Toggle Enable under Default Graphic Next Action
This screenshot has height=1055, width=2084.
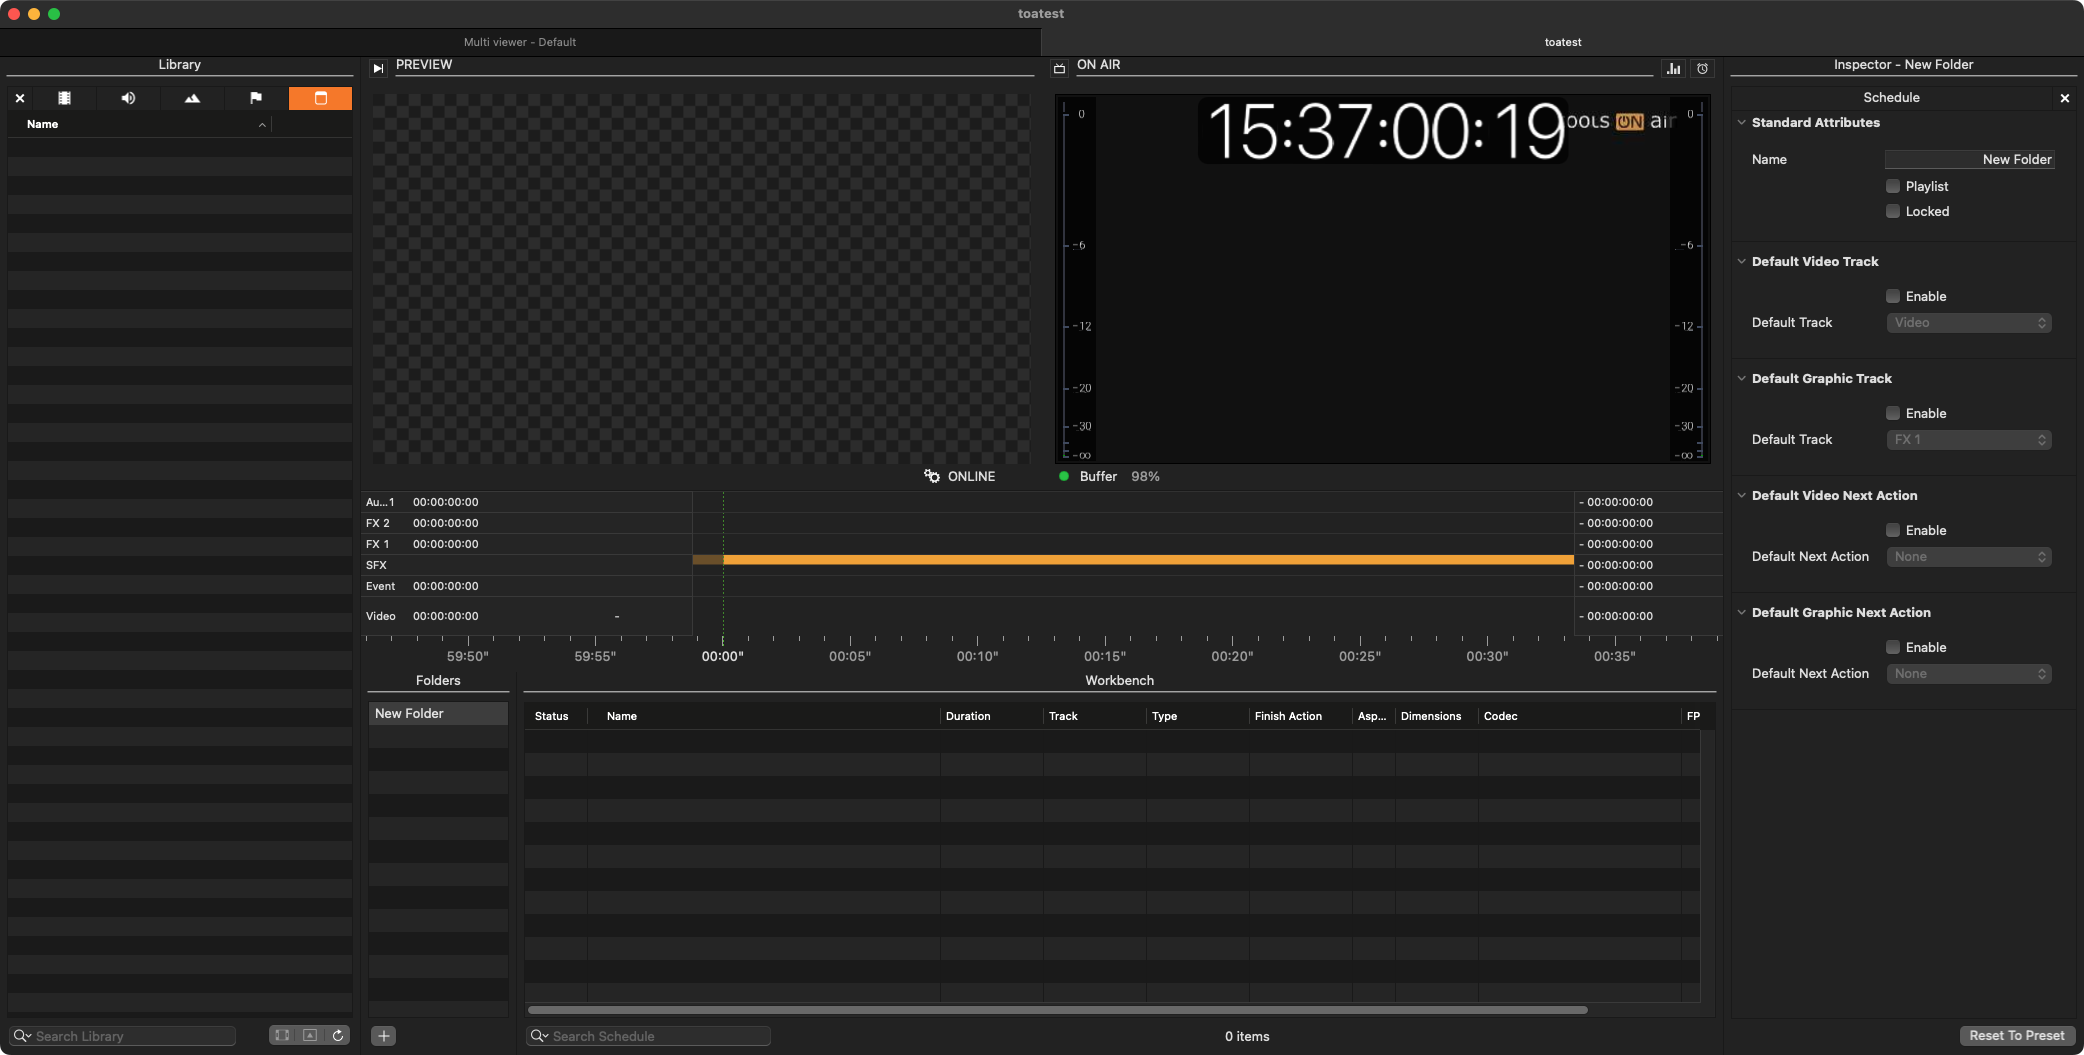pos(1893,647)
